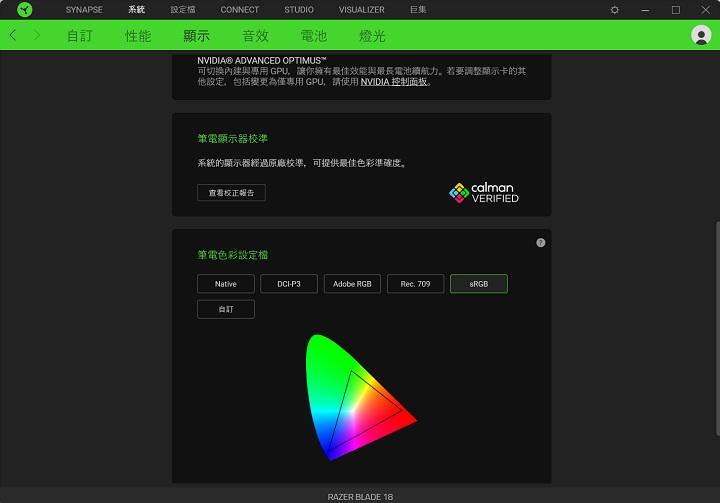Click the color gamut chromaticity diagram
The width and height of the screenshot is (720, 503).
tap(361, 397)
